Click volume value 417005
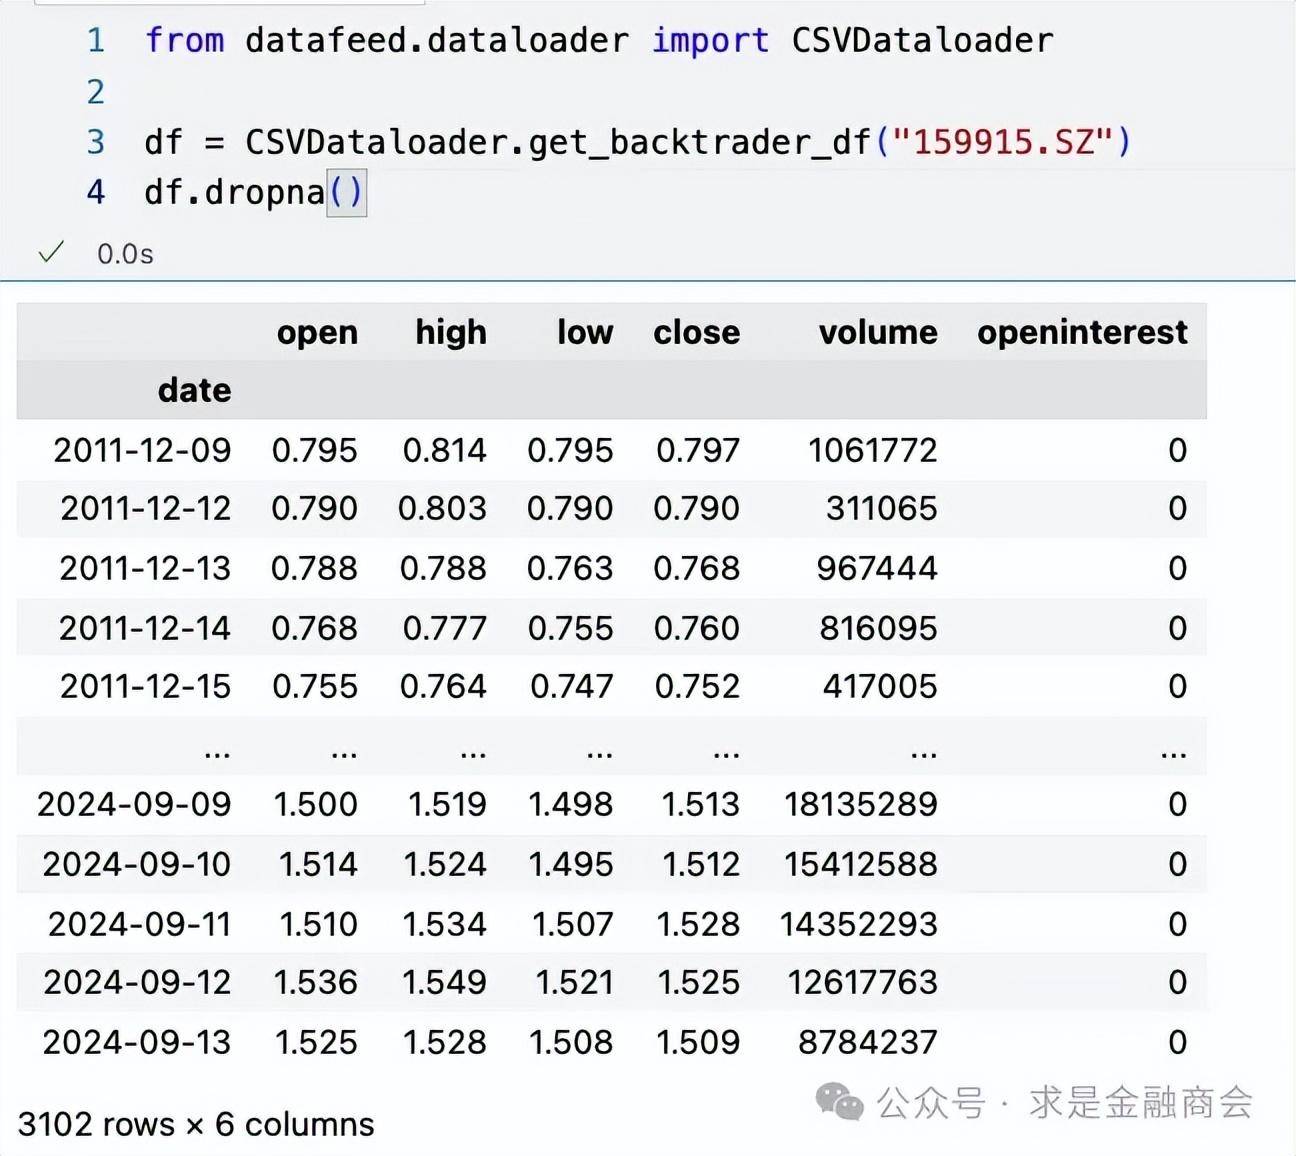 tap(880, 686)
